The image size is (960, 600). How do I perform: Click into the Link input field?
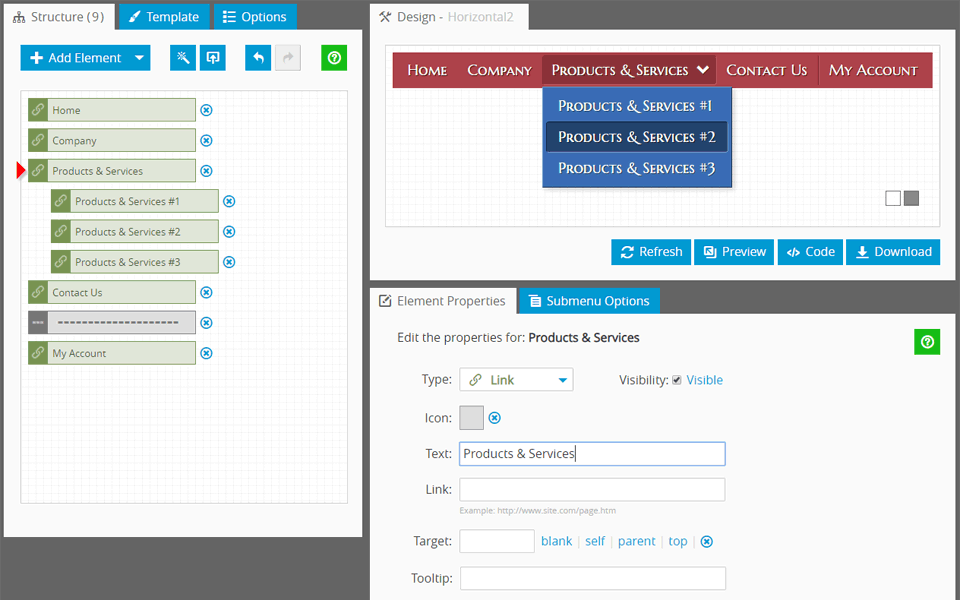[592, 490]
